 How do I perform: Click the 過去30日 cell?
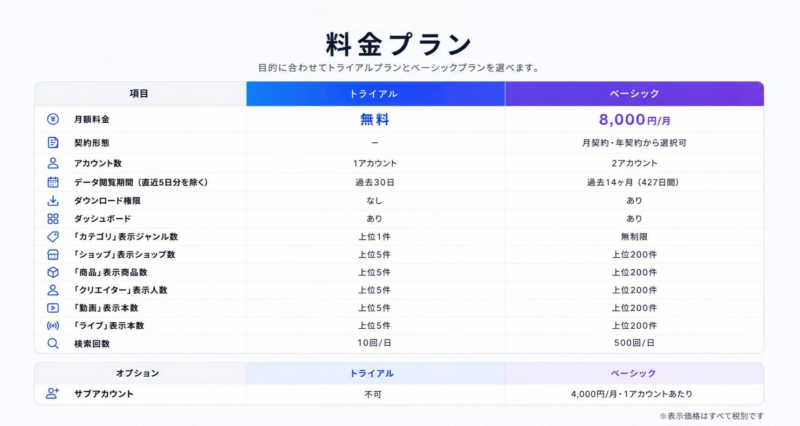375,182
